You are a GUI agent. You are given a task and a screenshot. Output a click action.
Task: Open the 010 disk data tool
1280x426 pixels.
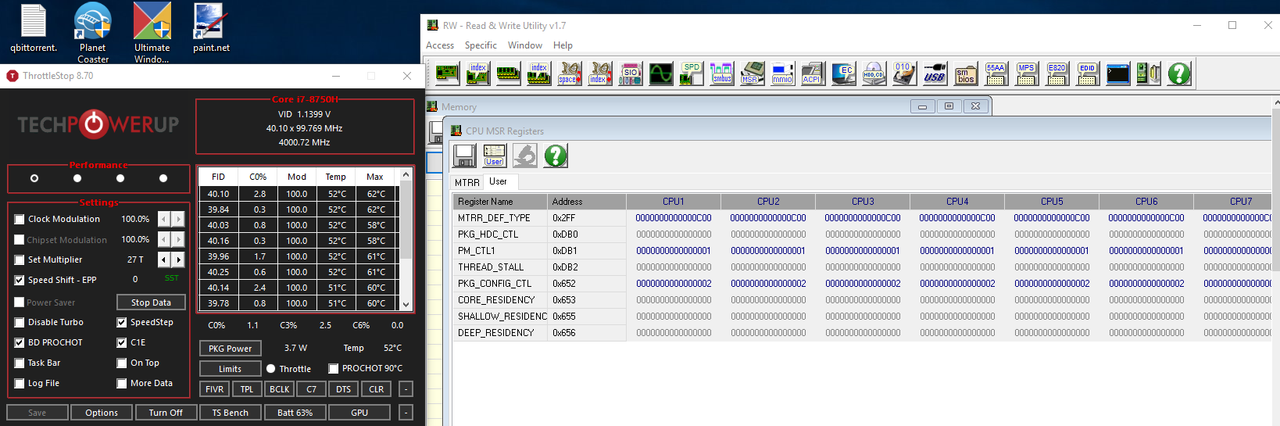pos(905,73)
